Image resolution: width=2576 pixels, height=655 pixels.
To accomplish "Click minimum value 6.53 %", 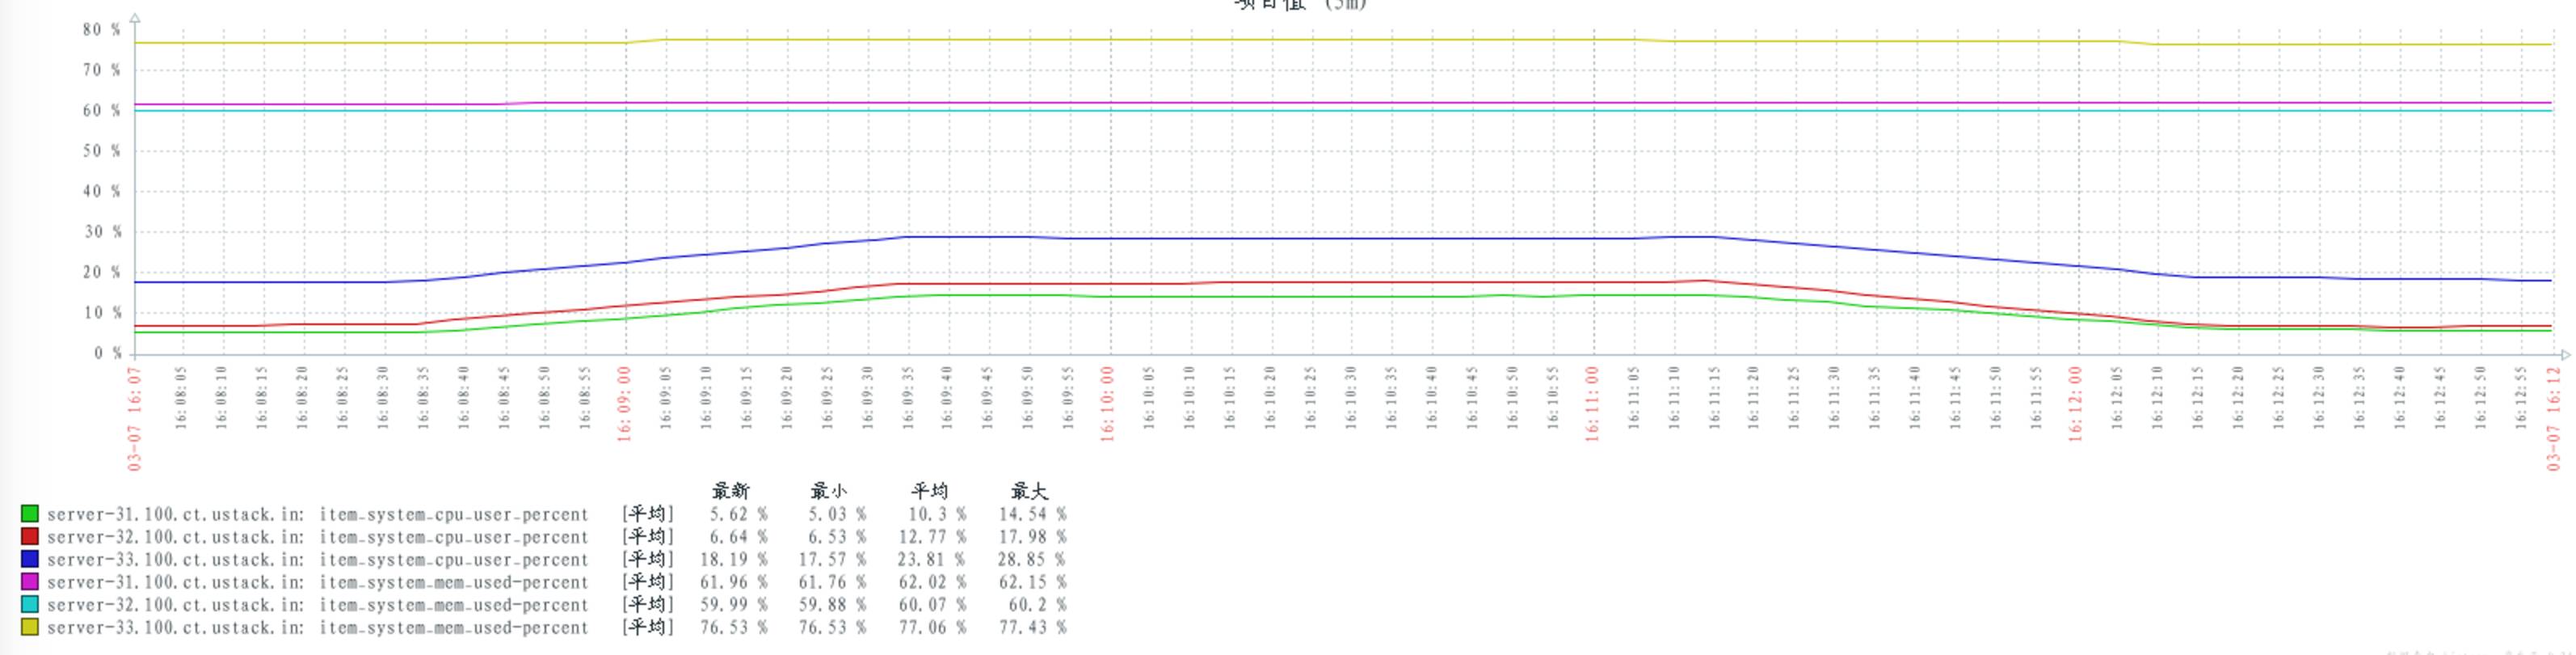I will (x=838, y=537).
